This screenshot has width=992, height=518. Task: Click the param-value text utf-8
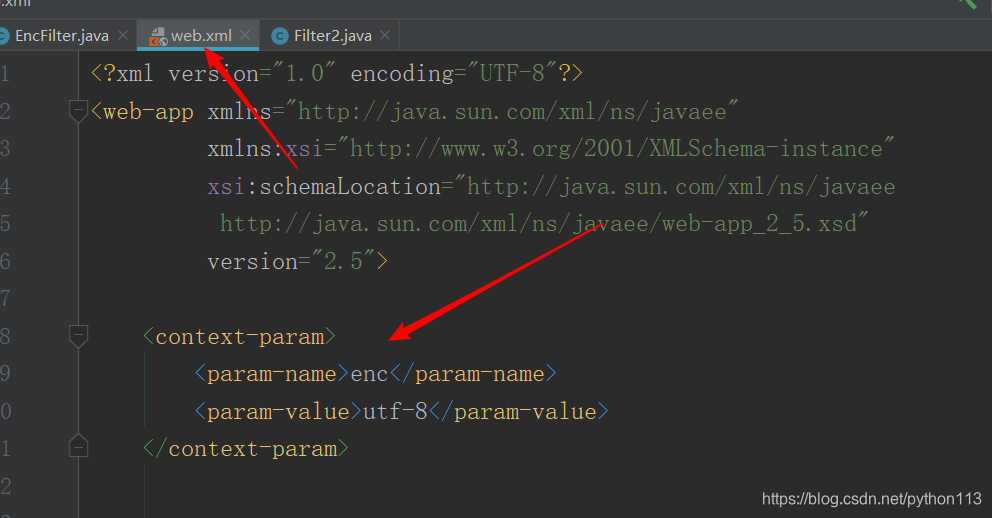(395, 412)
